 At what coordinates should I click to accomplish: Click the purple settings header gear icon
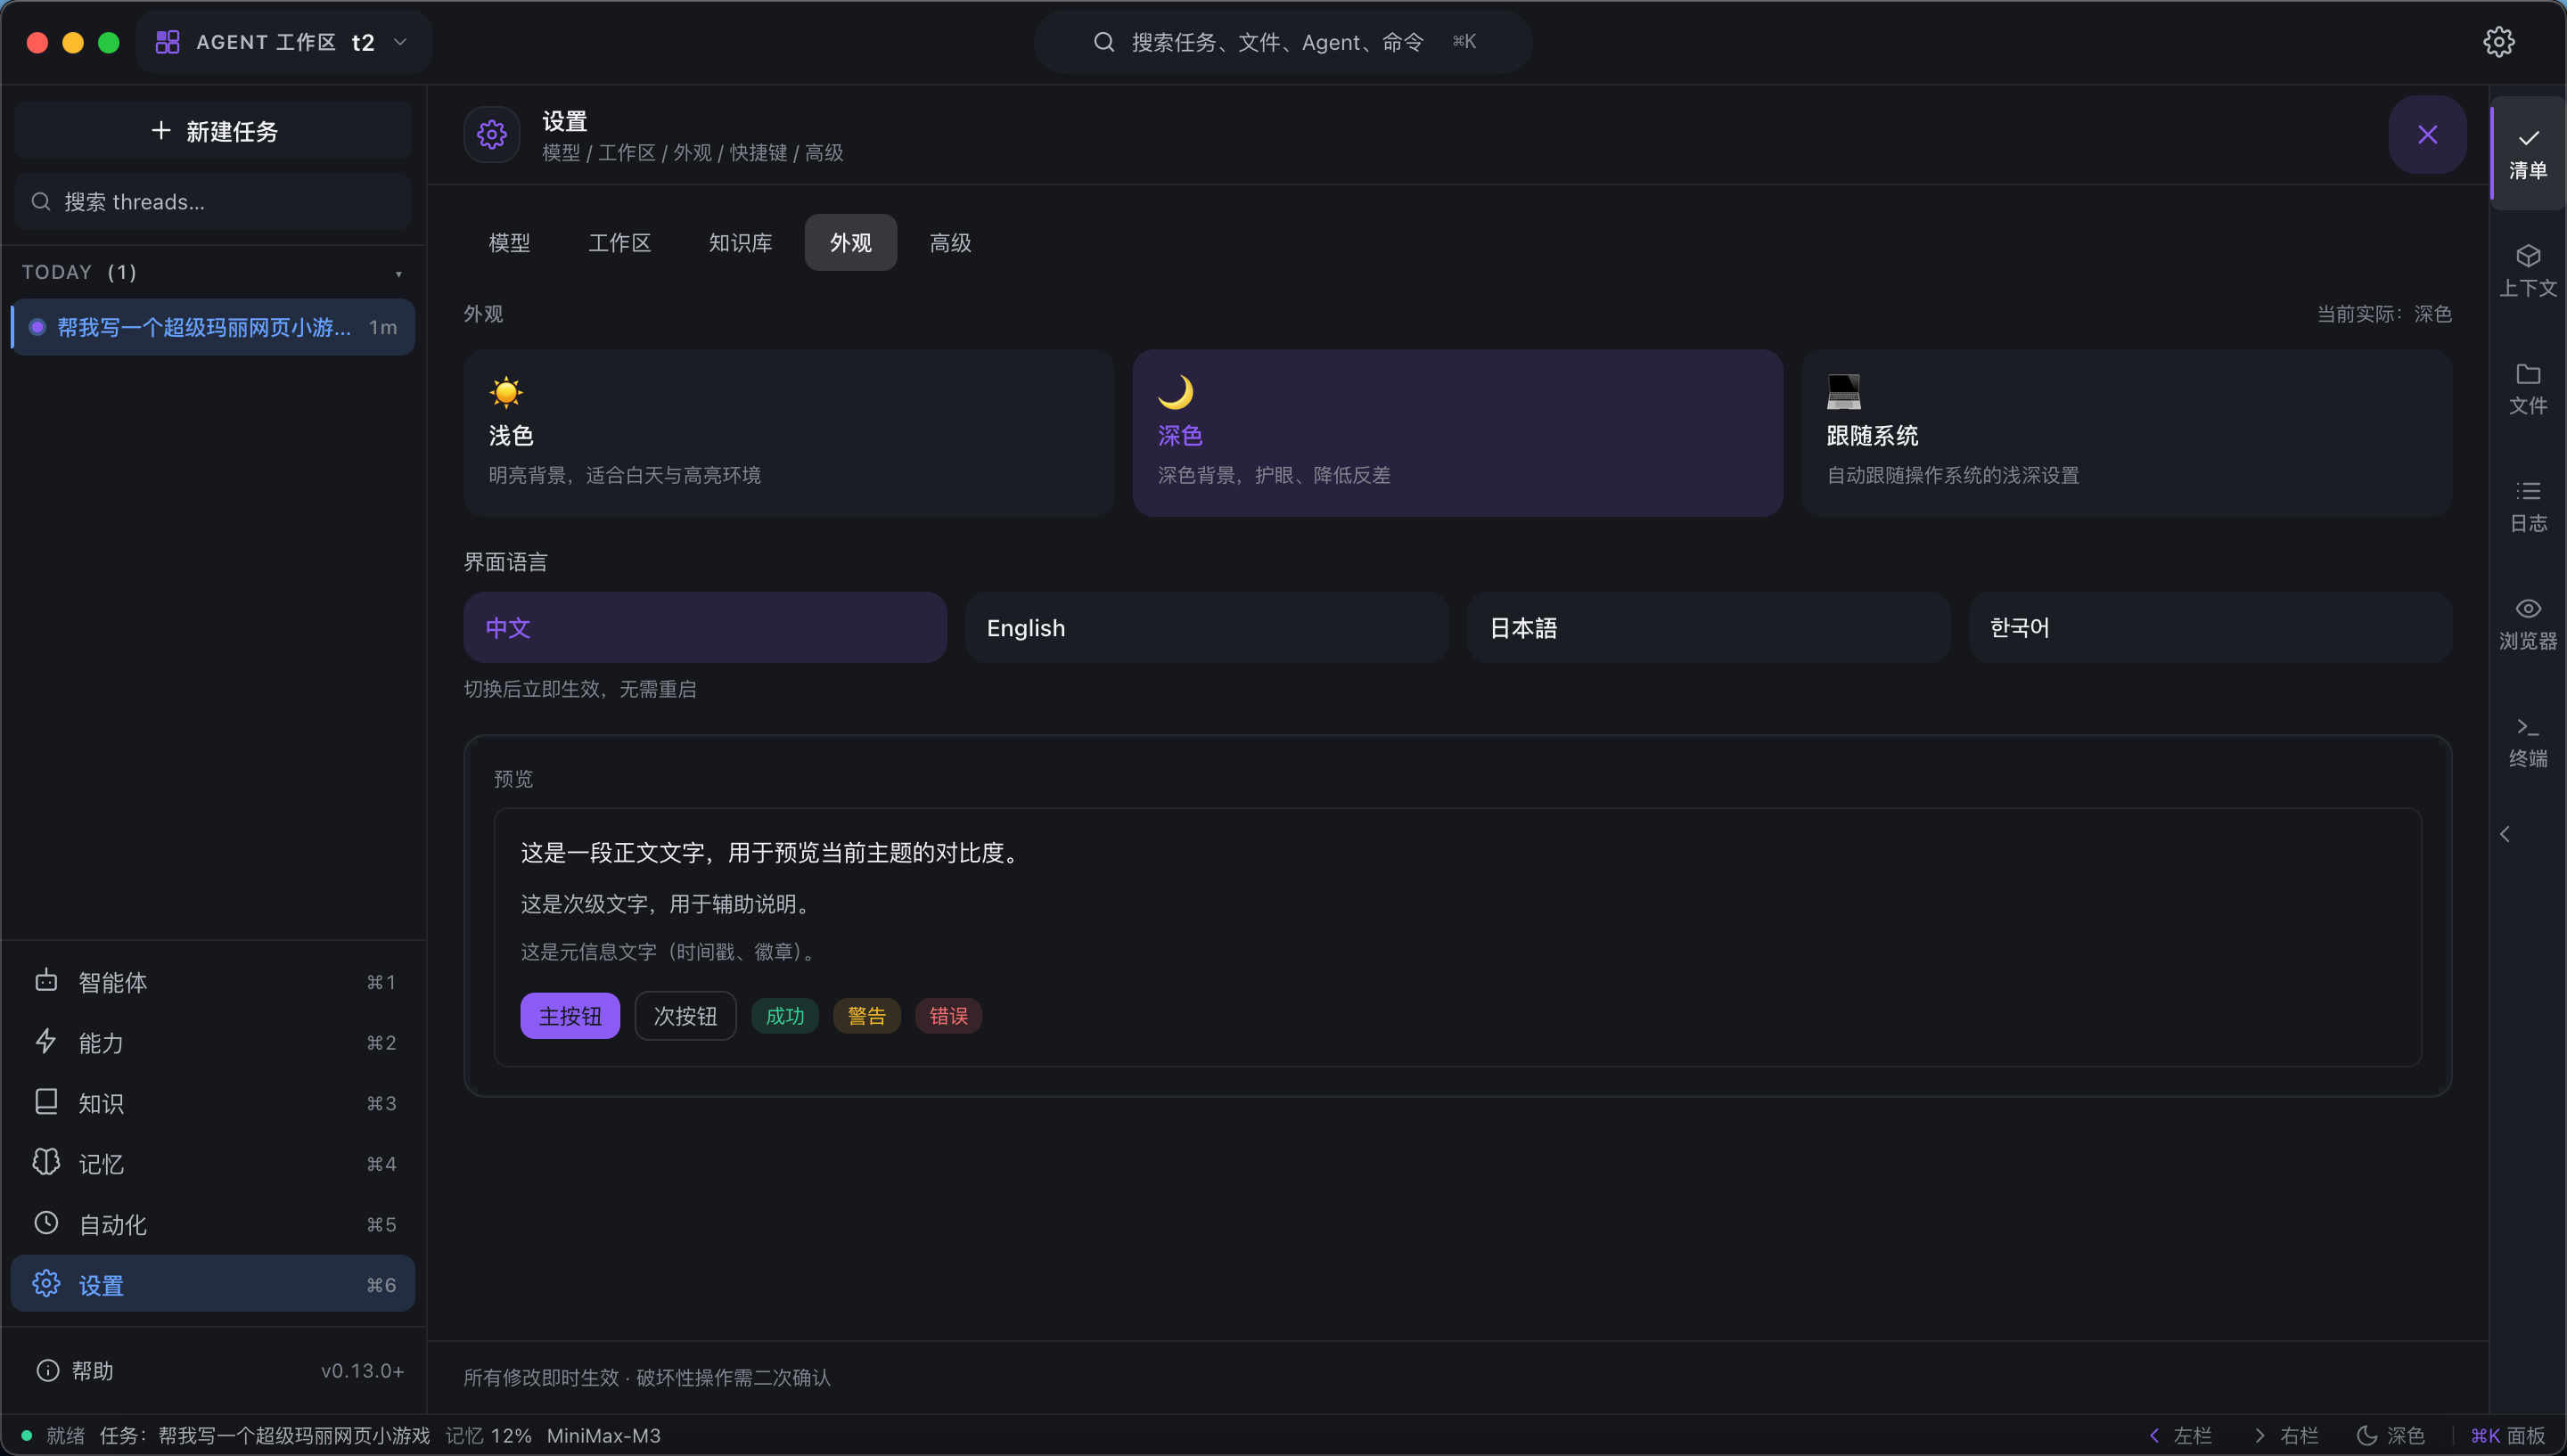coord(492,134)
